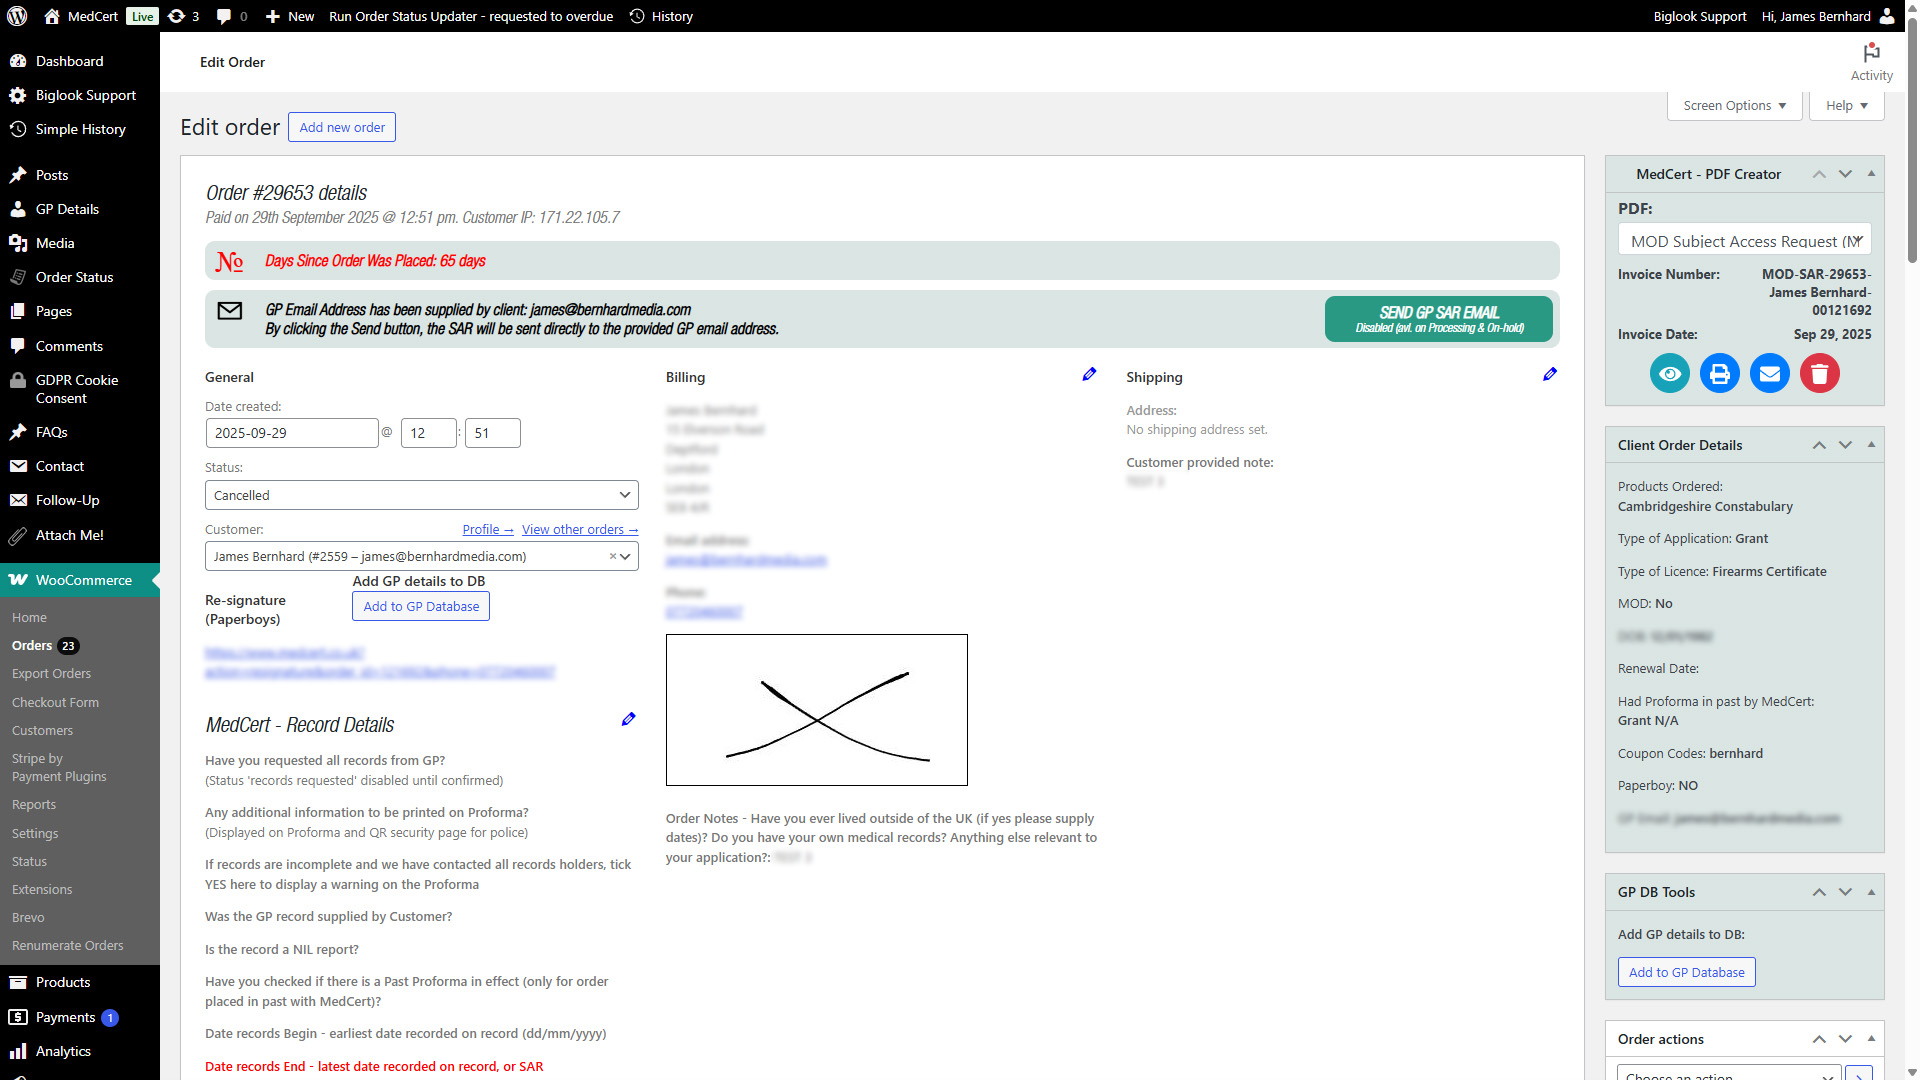Go to Order Status menu
Screen dimensions: 1920x1080
pyautogui.click(x=80, y=277)
